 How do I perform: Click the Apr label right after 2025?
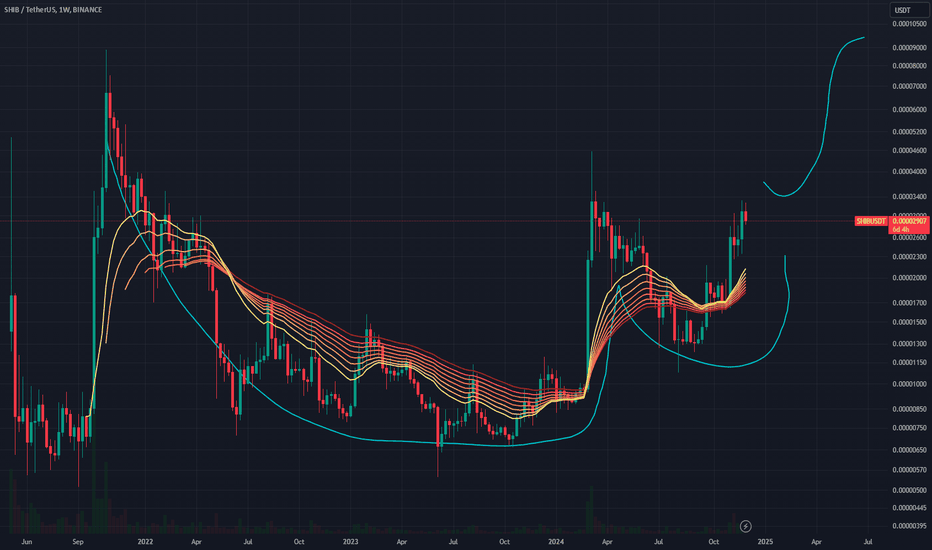click(817, 542)
